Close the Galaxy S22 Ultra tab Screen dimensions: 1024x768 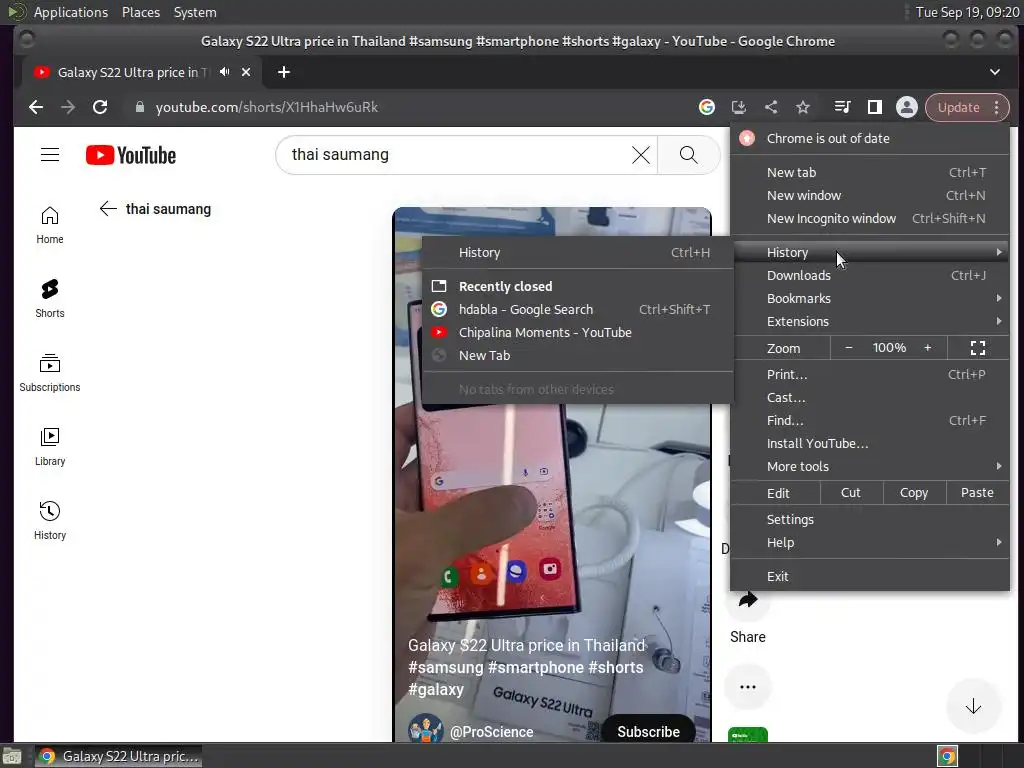tap(246, 72)
